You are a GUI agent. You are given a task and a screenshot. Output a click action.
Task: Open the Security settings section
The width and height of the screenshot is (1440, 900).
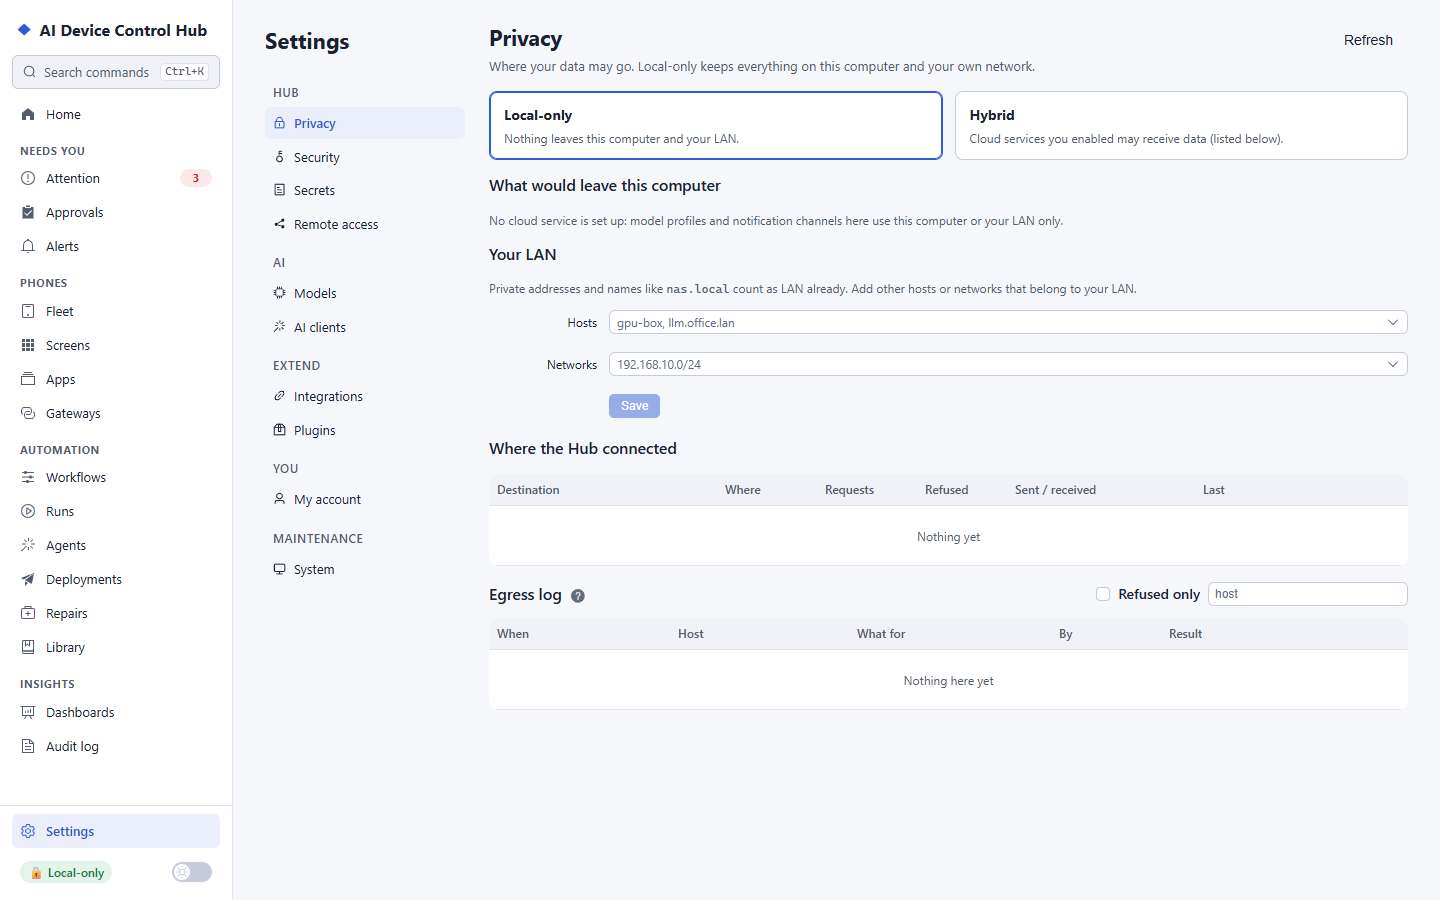click(365, 158)
